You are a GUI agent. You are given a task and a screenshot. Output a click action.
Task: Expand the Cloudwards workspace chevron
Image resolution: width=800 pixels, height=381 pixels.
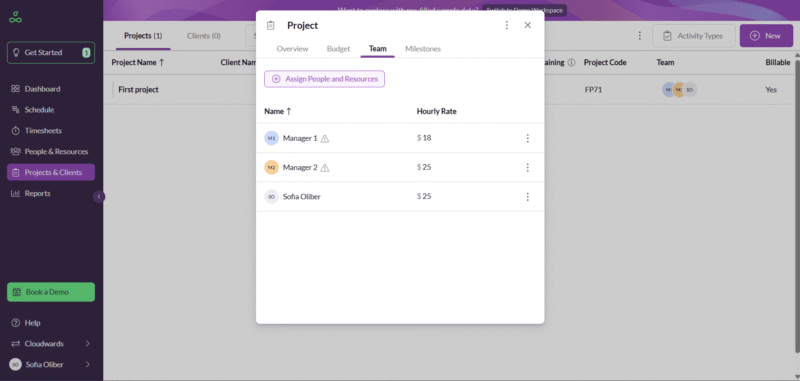click(88, 344)
